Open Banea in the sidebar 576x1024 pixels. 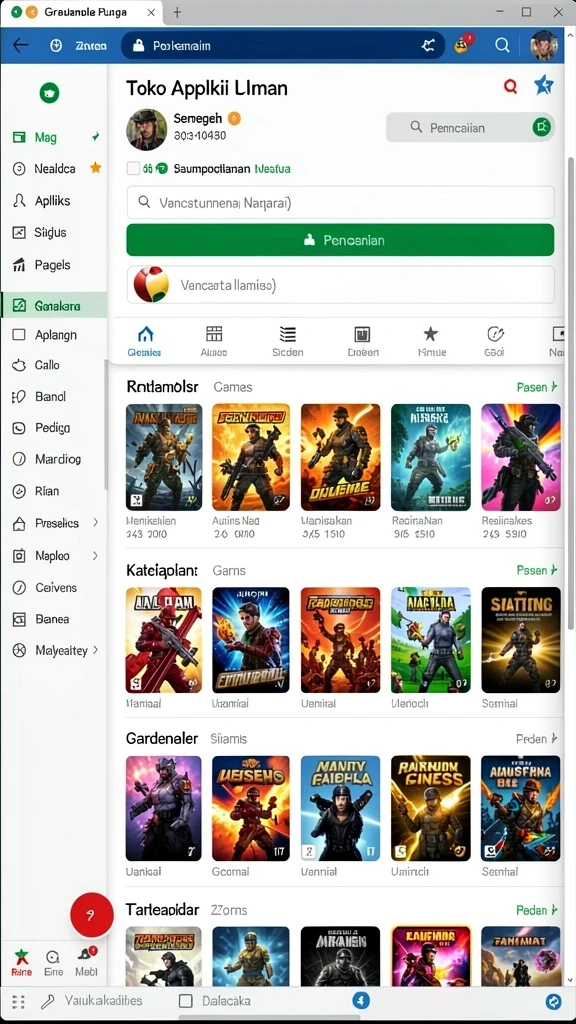pos(54,619)
